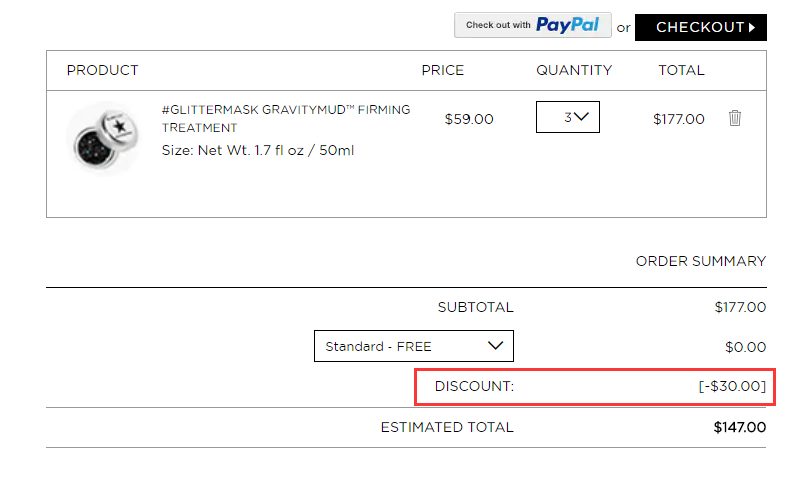
Task: Click the PayPal logo in checkout button
Action: (x=567, y=25)
